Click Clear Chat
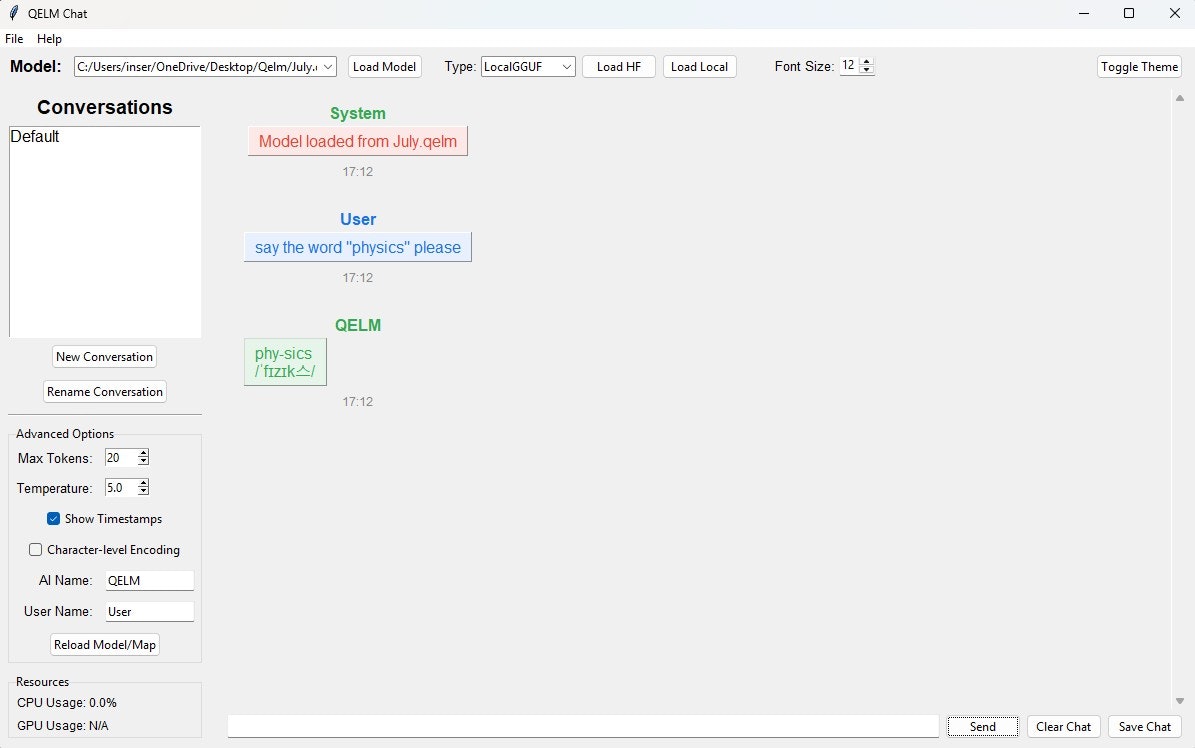This screenshot has height=748, width=1195. pos(1063,726)
